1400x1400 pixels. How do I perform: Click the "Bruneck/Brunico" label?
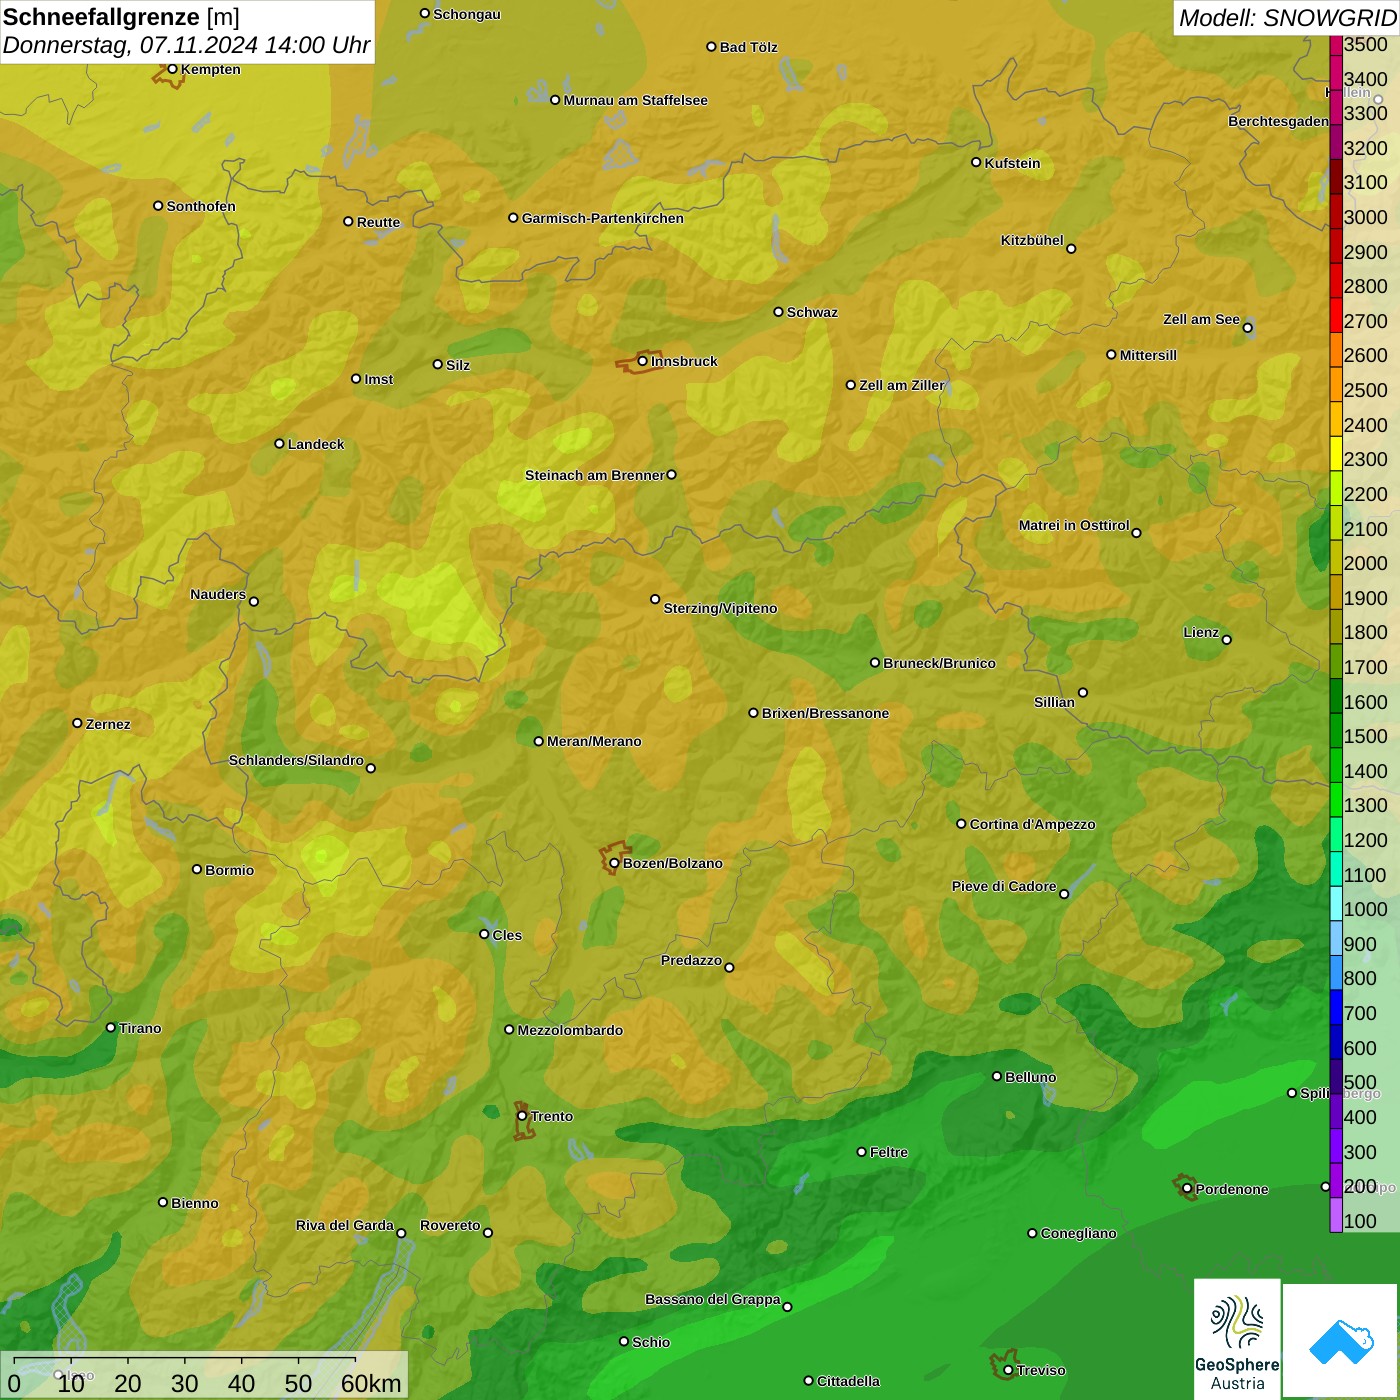(x=939, y=663)
